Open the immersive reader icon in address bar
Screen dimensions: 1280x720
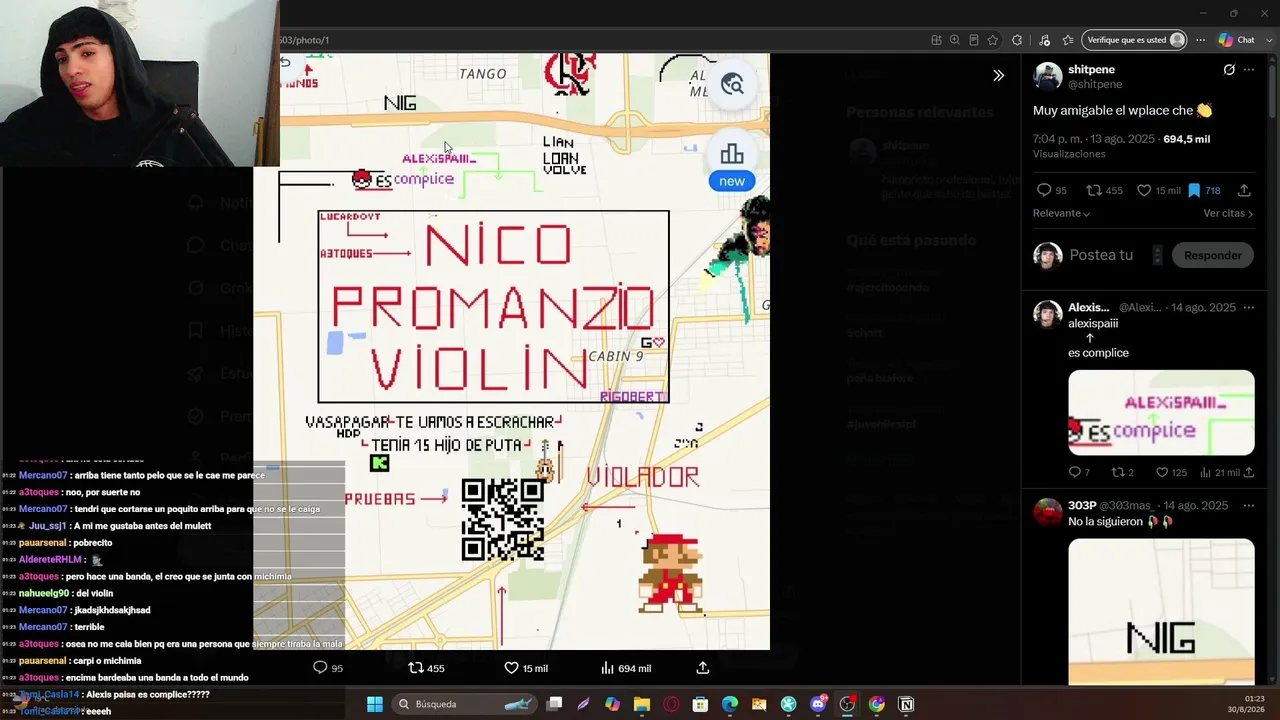[x=974, y=40]
